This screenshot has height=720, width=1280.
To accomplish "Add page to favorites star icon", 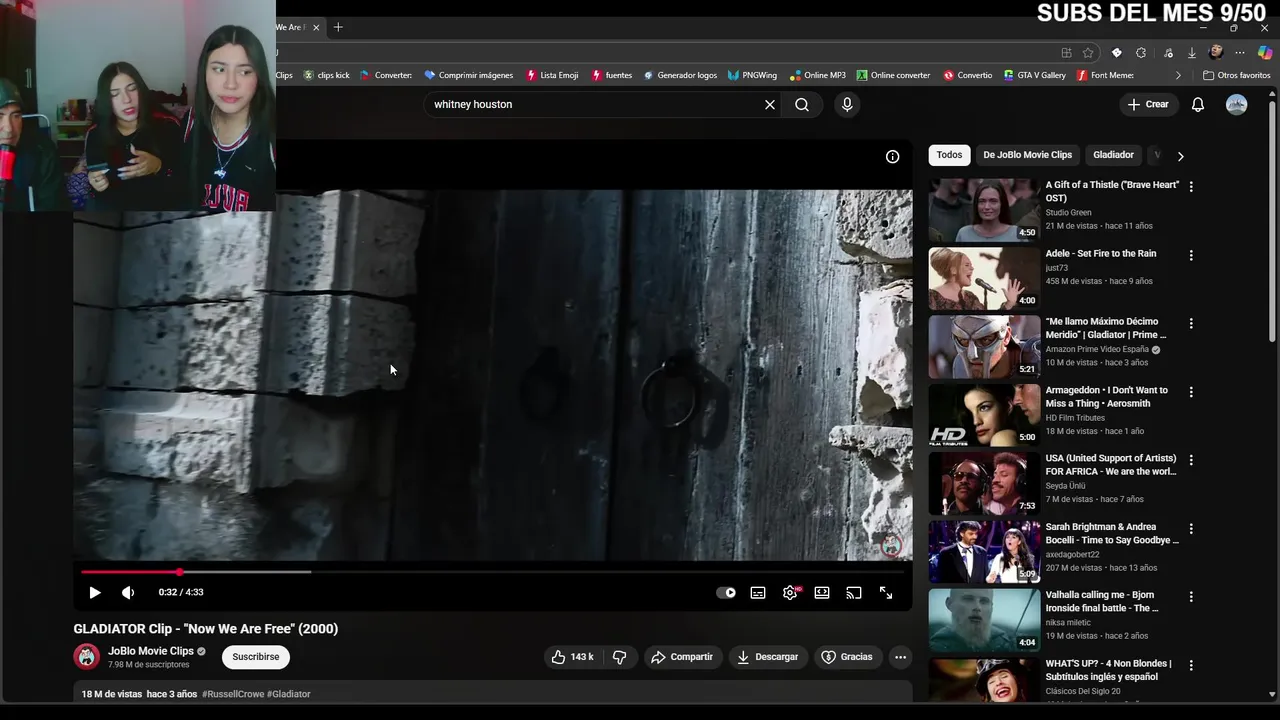I will point(1088,53).
